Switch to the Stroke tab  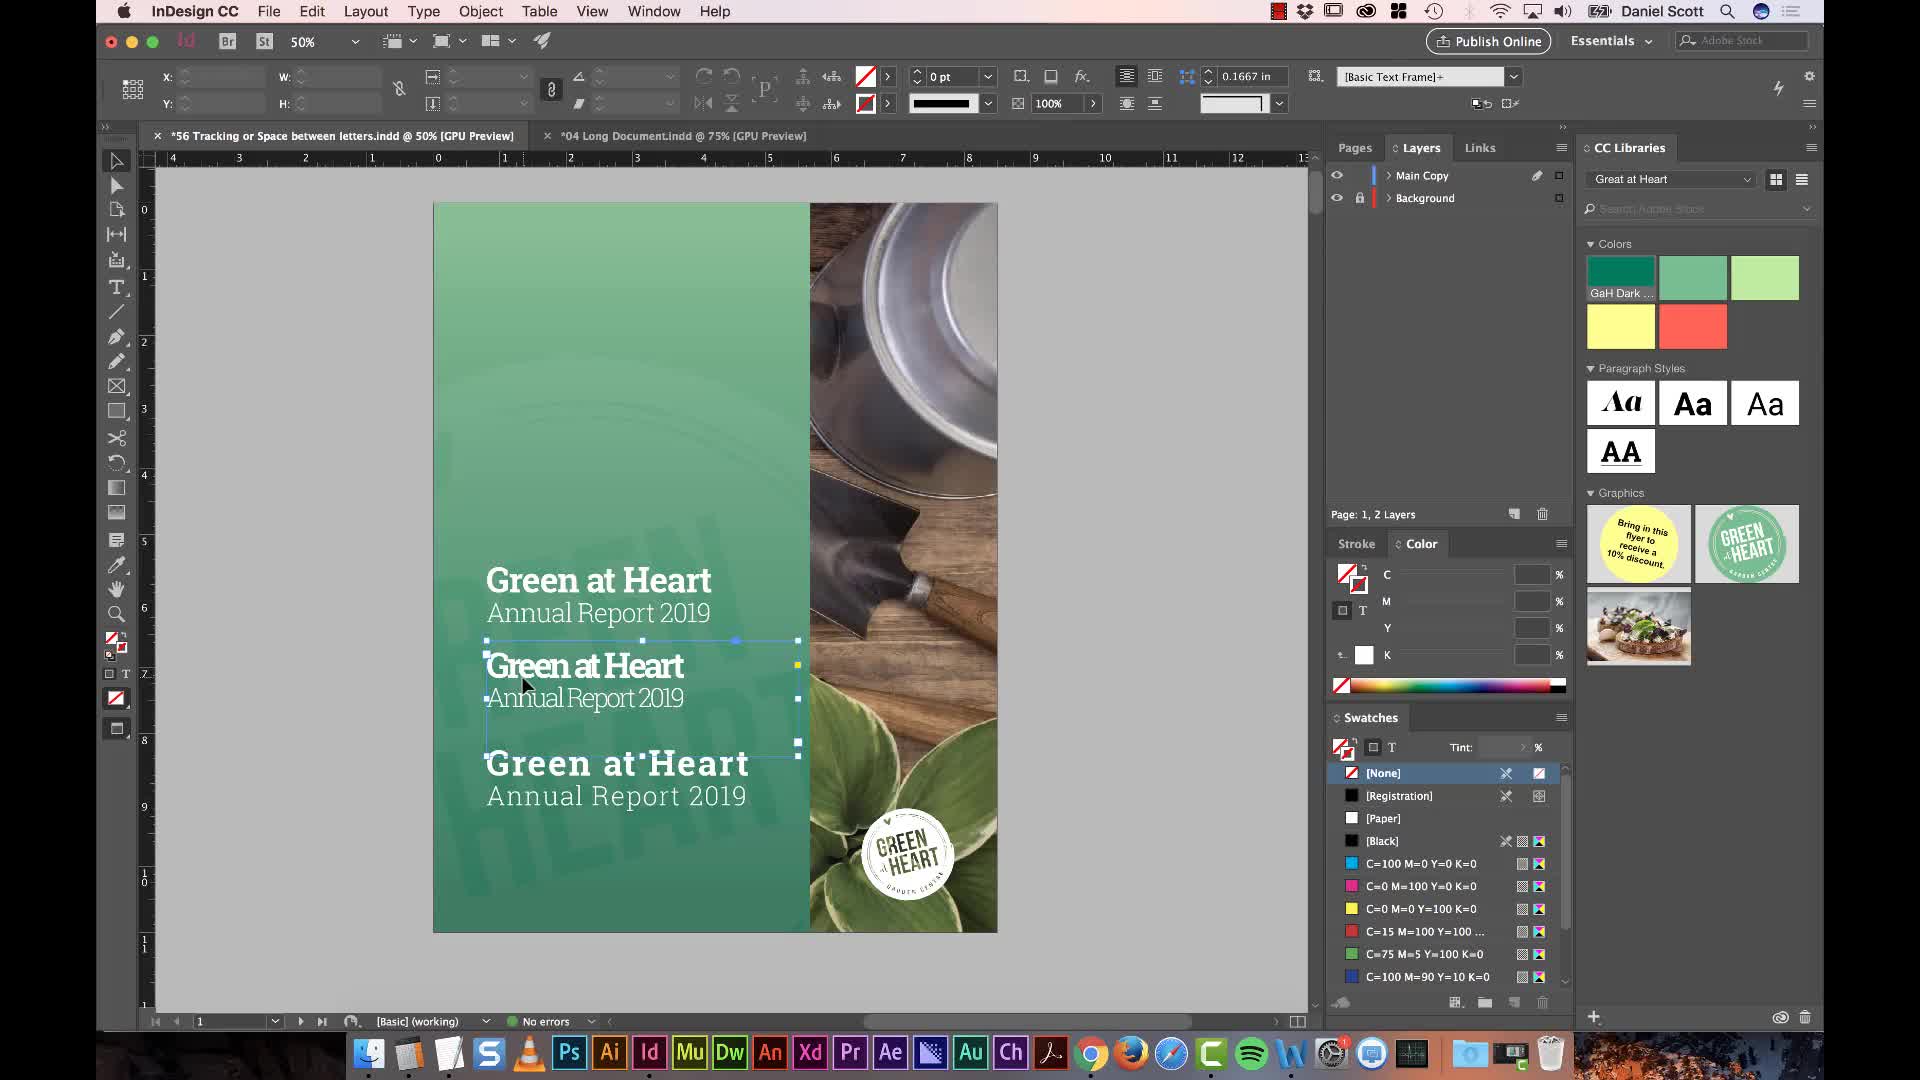(1356, 544)
